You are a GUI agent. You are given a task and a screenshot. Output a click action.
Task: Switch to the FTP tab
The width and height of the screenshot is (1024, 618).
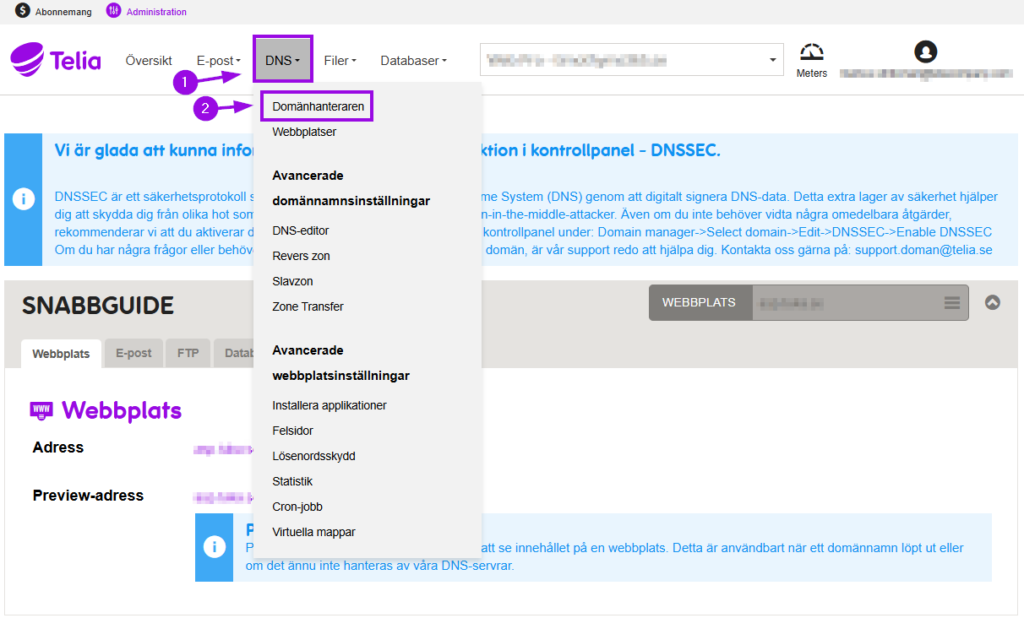coord(188,353)
